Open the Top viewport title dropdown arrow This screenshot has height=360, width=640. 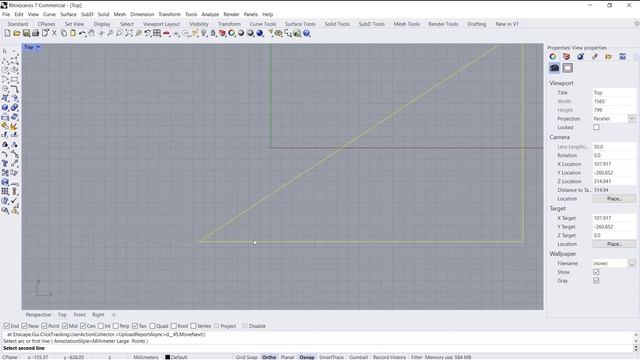(38, 47)
